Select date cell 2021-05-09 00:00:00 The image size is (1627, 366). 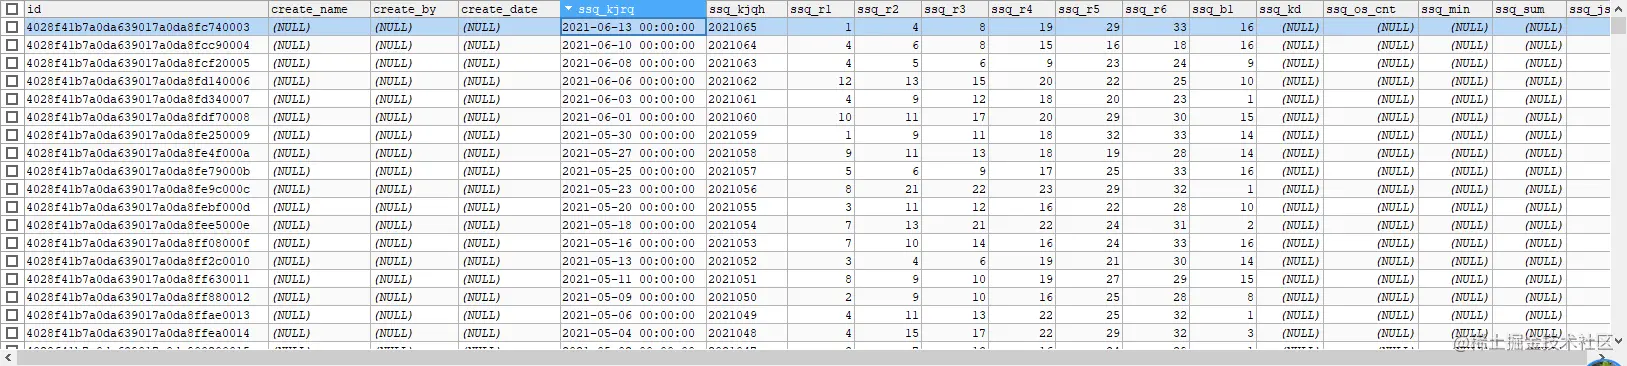tap(633, 297)
